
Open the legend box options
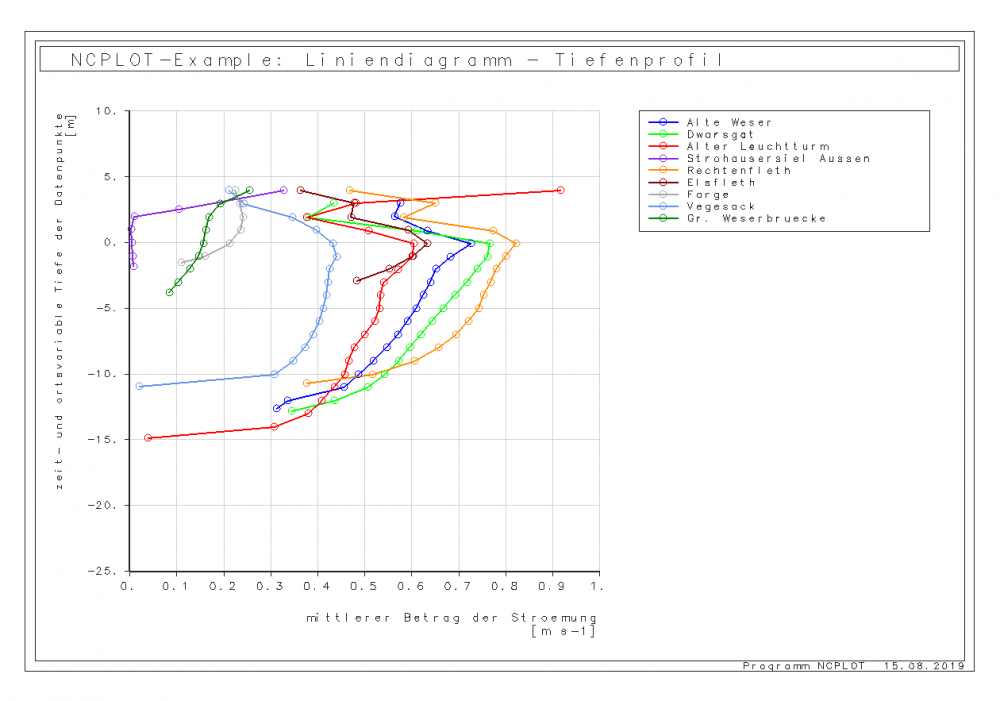784,169
